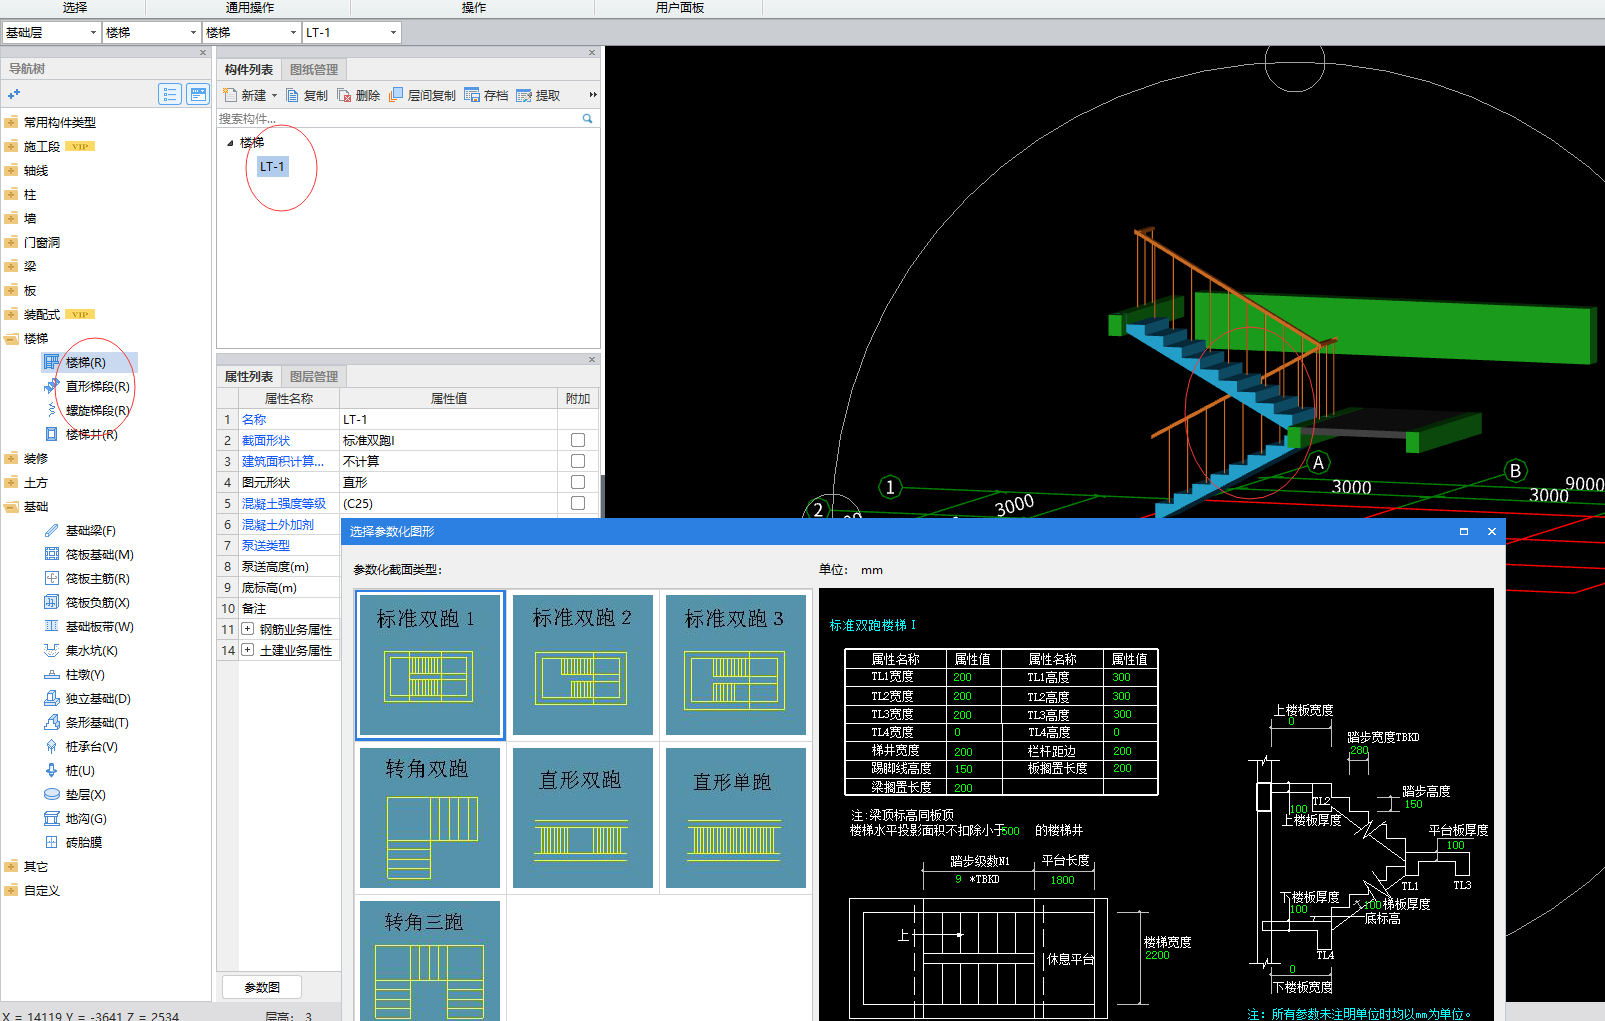Open 构件列表 tab
Image resolution: width=1605 pixels, height=1021 pixels.
pyautogui.click(x=249, y=70)
